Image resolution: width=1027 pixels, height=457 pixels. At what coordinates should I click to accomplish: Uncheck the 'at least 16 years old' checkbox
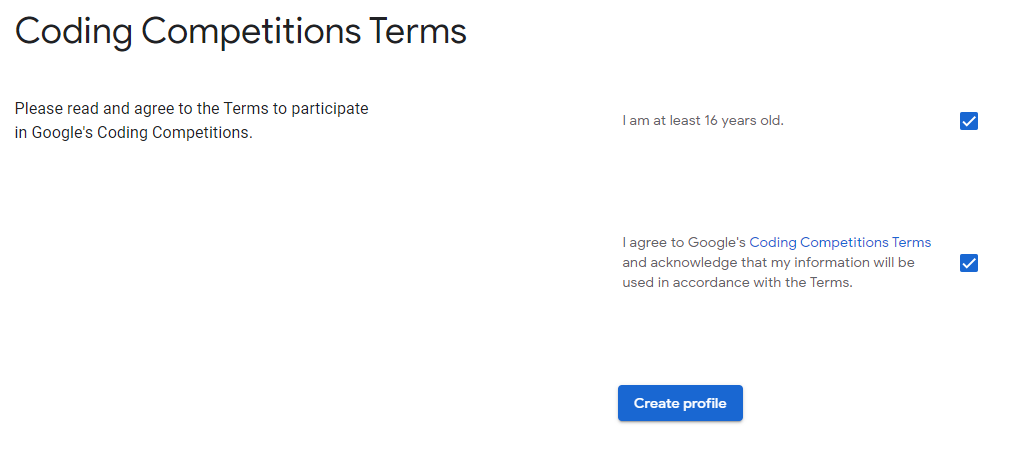tap(968, 122)
